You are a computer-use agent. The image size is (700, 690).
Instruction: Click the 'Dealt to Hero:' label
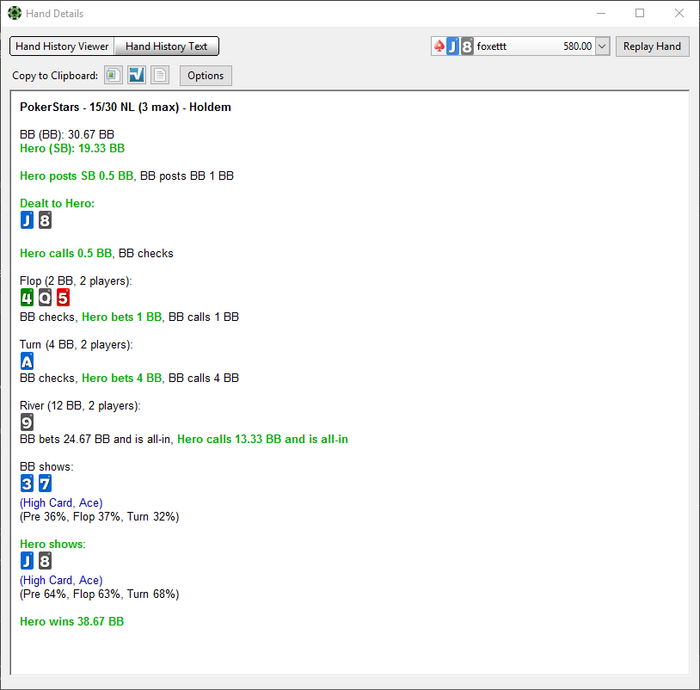pos(57,204)
